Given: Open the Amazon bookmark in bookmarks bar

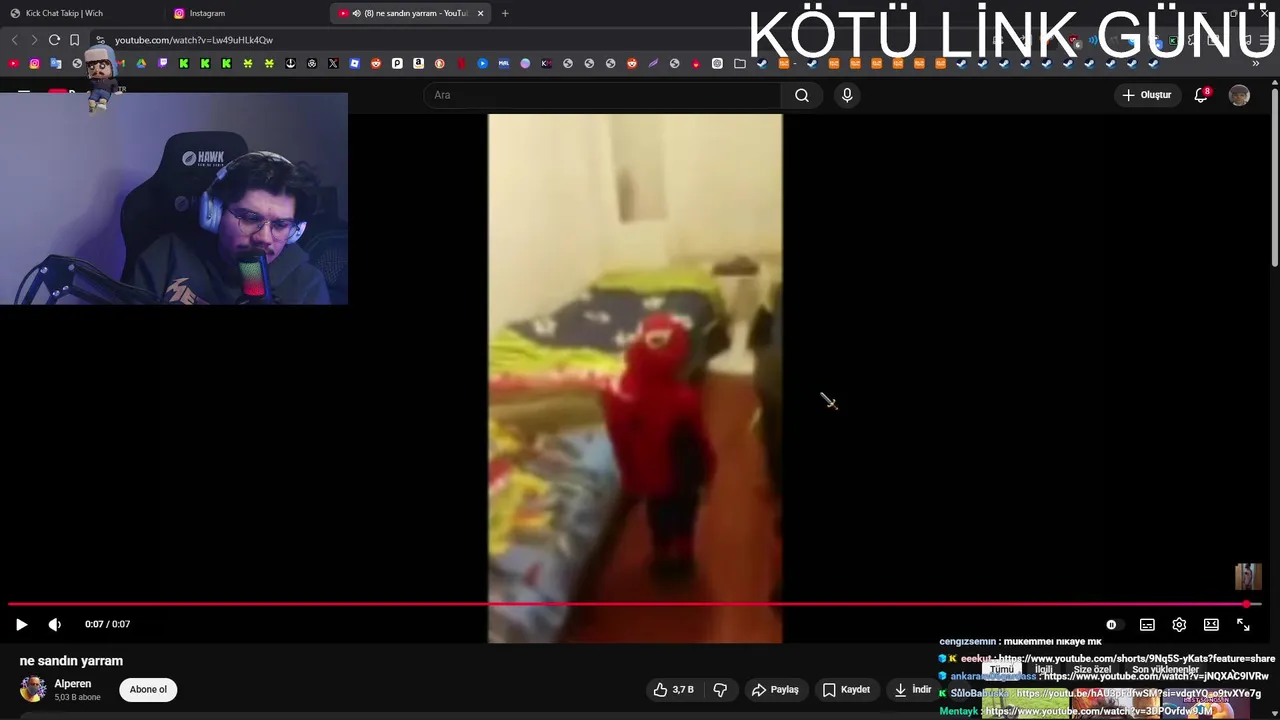Looking at the screenshot, I should 418,63.
